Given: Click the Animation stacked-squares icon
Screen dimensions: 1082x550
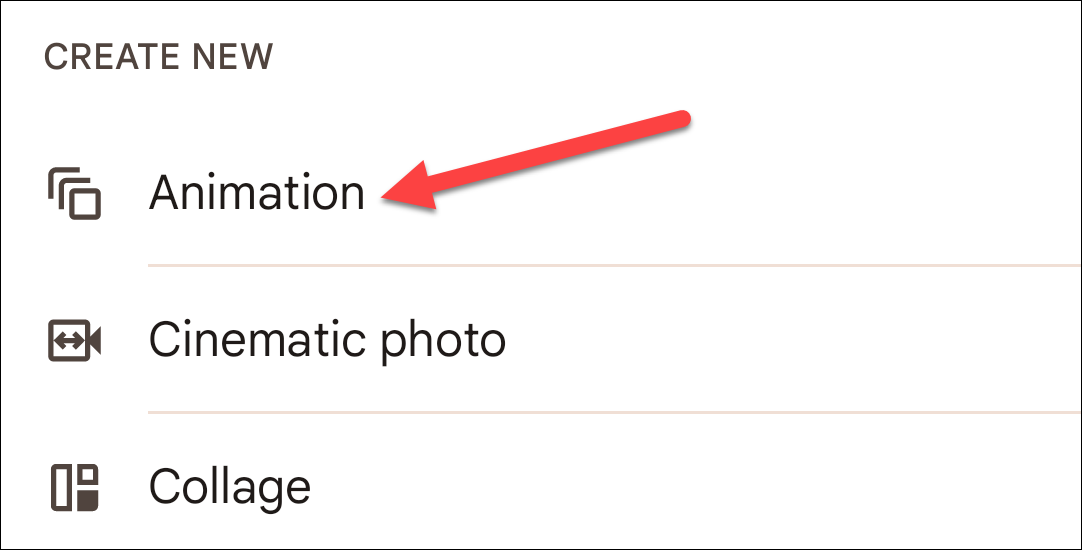Looking at the screenshot, I should coord(75,194).
